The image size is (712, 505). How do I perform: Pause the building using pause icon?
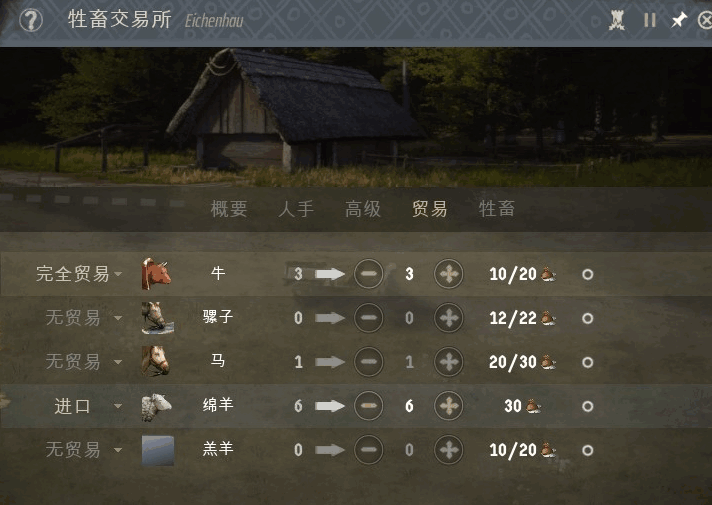(x=650, y=20)
